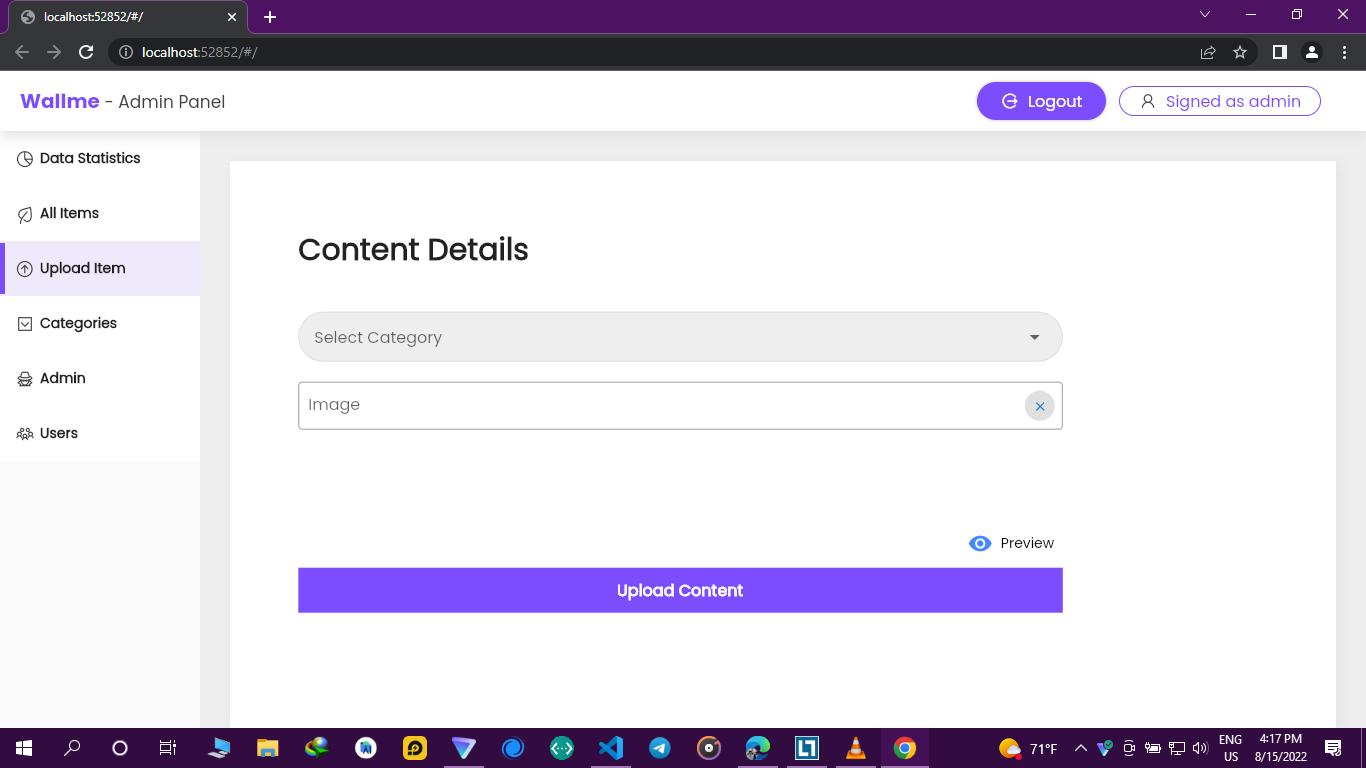This screenshot has width=1366, height=768.
Task: Click the 71°F weather widget
Action: pyautogui.click(x=1028, y=748)
